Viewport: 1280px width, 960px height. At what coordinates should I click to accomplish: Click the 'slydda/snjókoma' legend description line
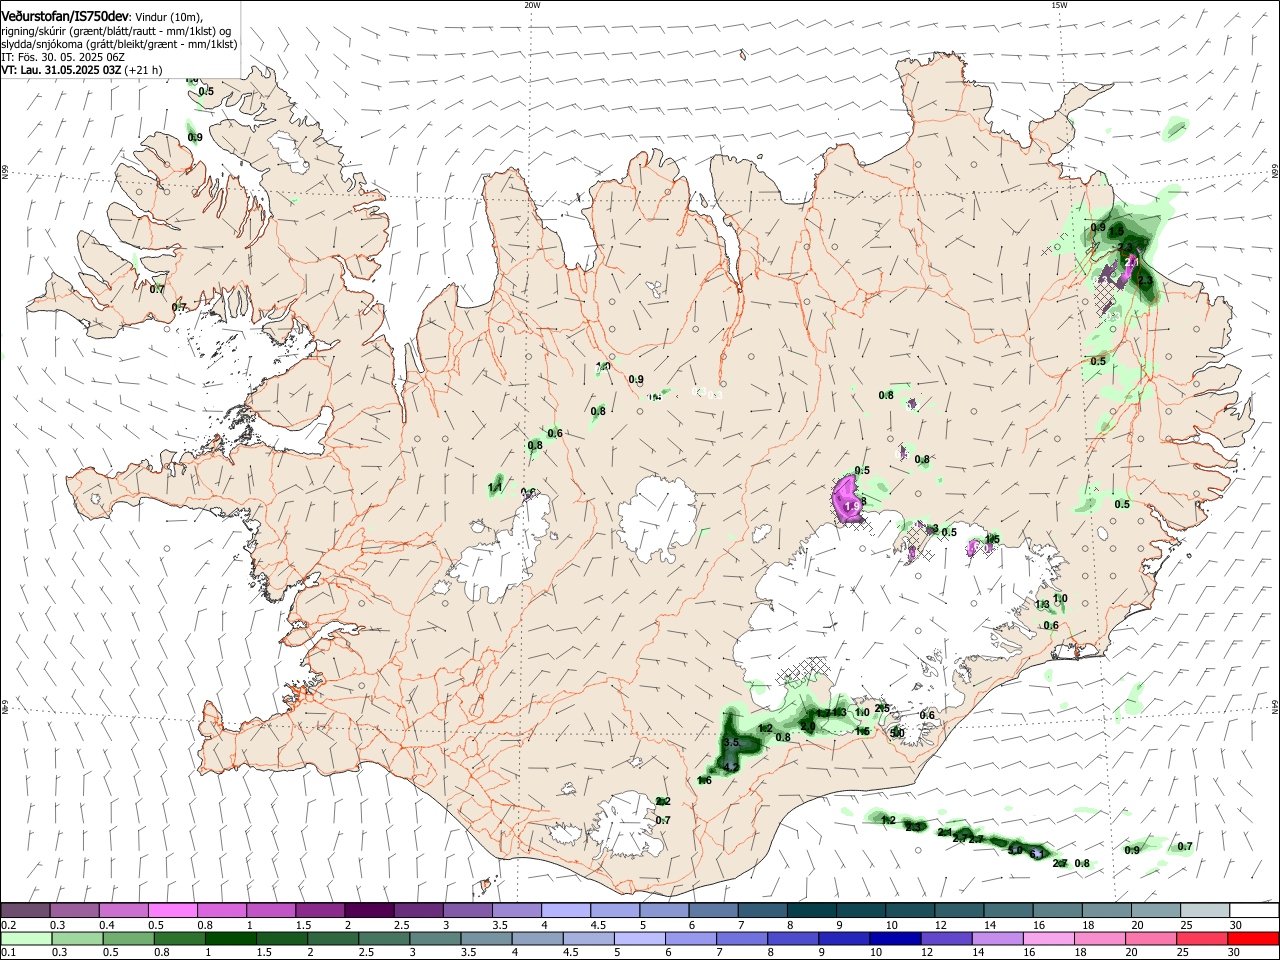point(119,44)
